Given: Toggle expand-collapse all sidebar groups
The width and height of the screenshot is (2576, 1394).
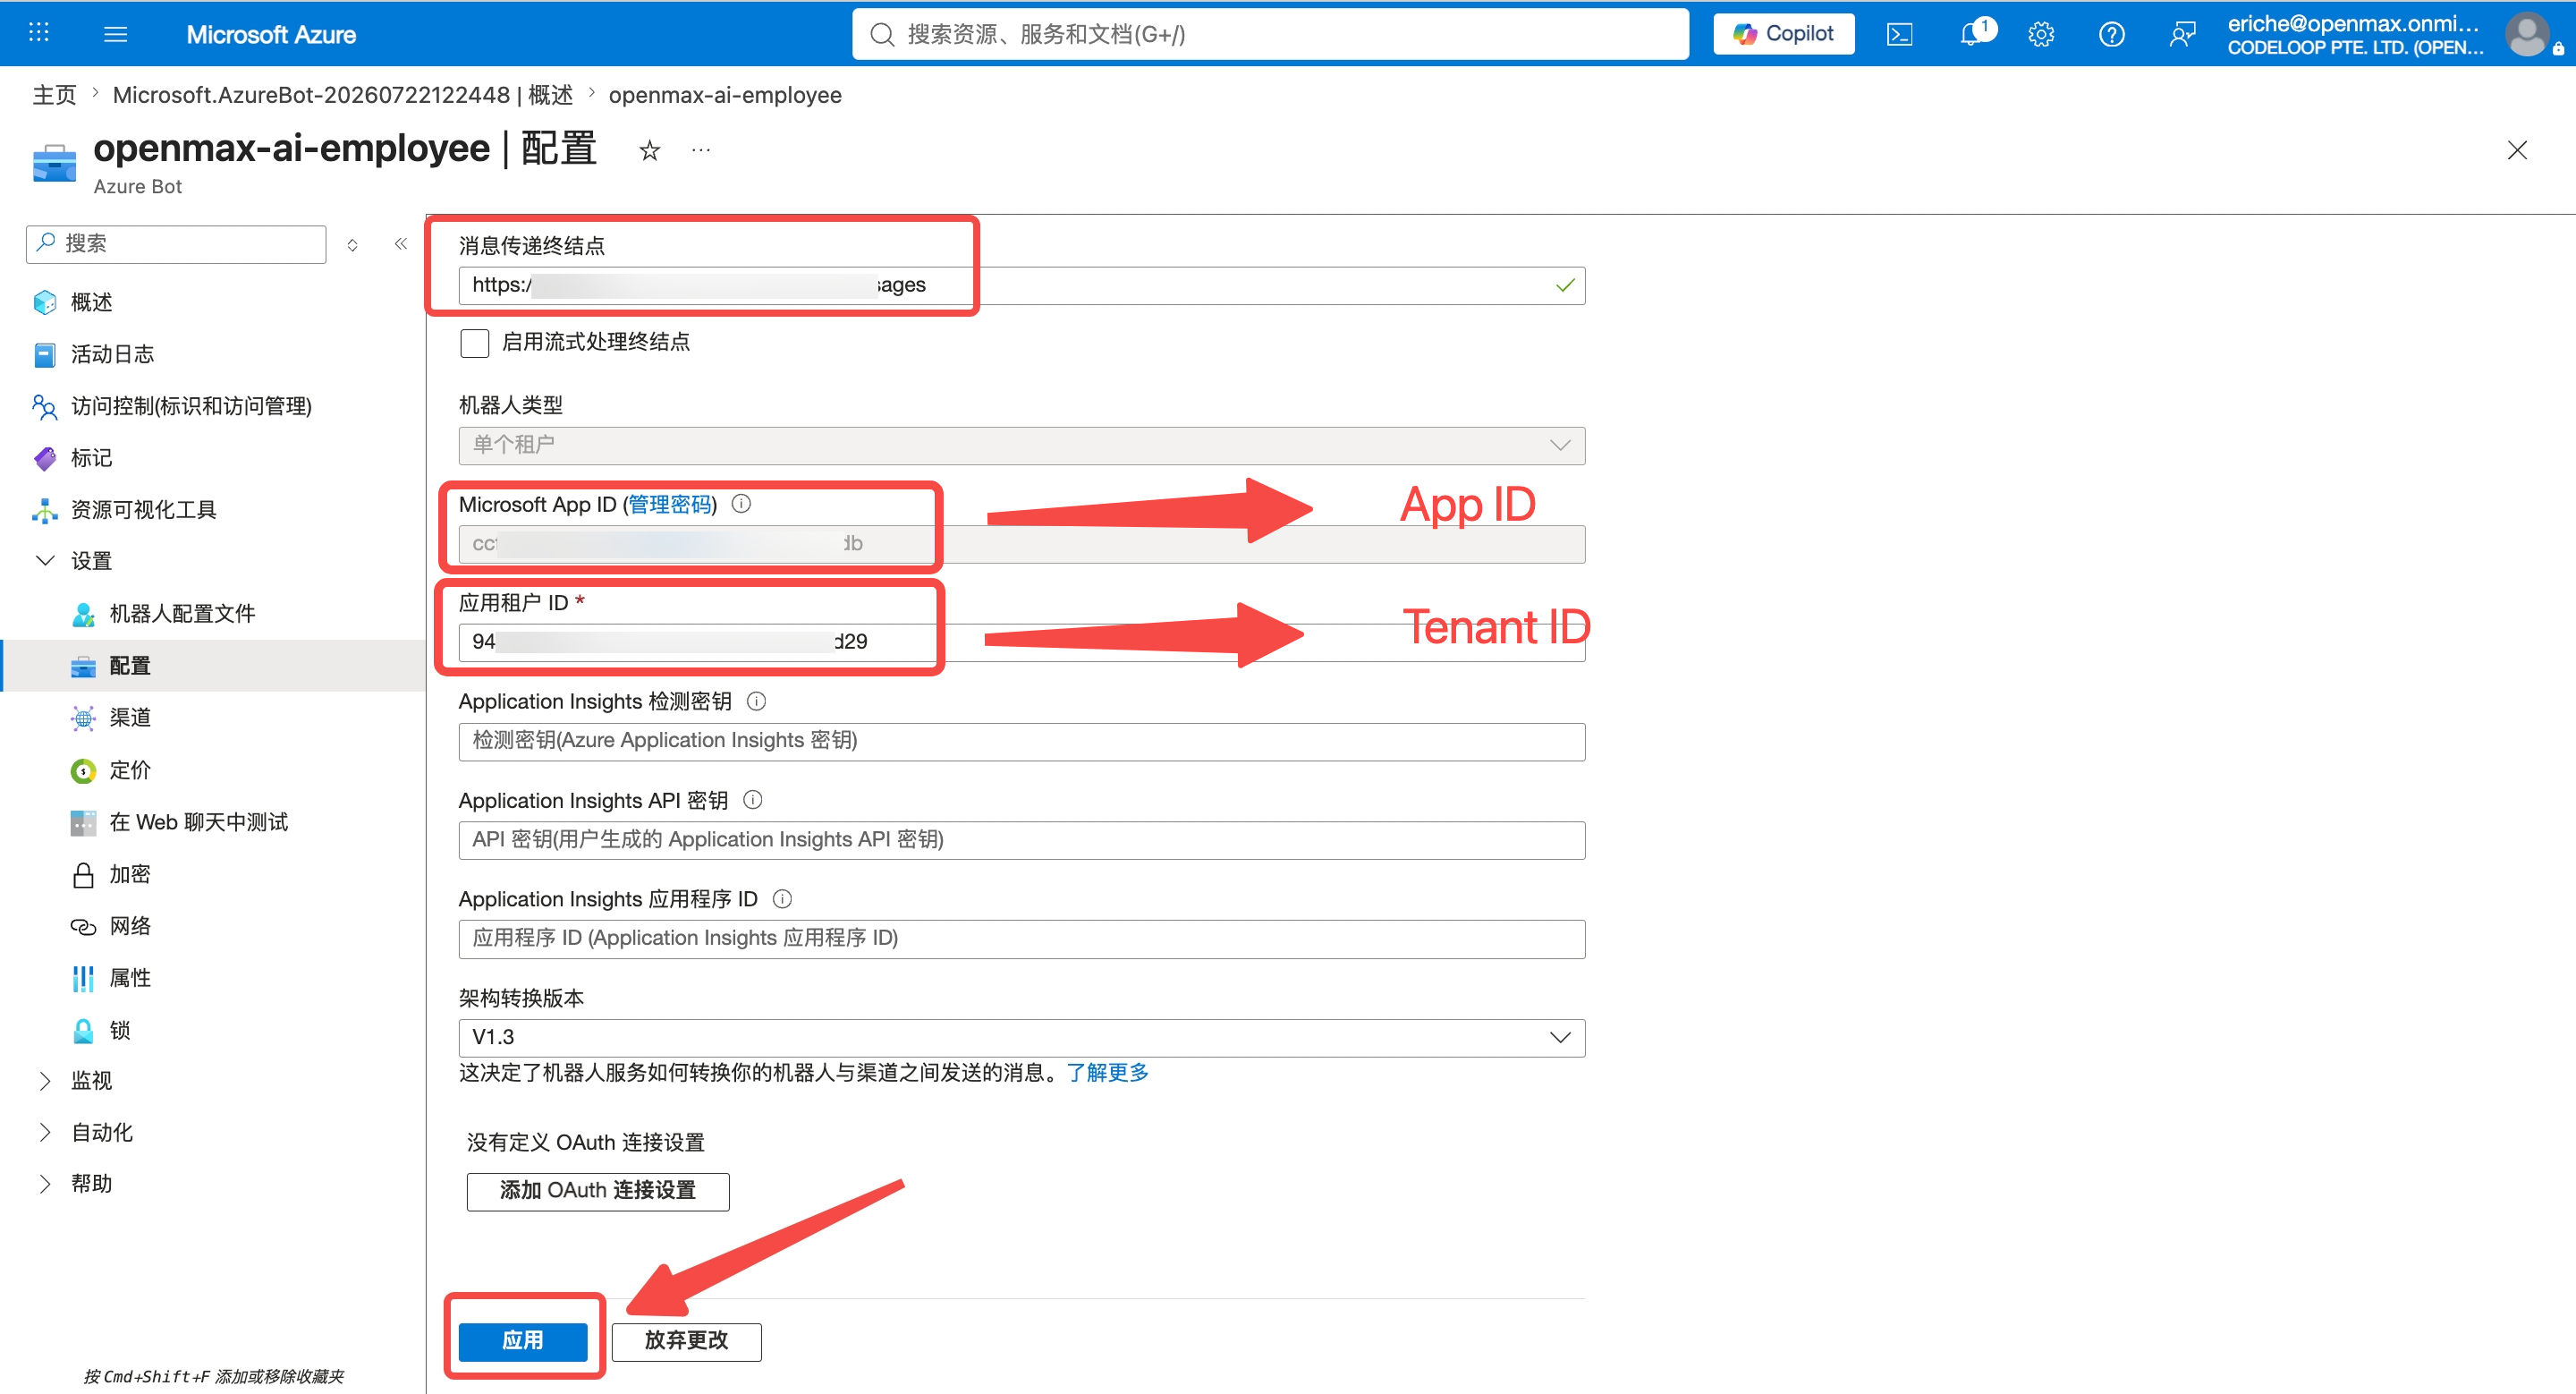Looking at the screenshot, I should coord(352,245).
